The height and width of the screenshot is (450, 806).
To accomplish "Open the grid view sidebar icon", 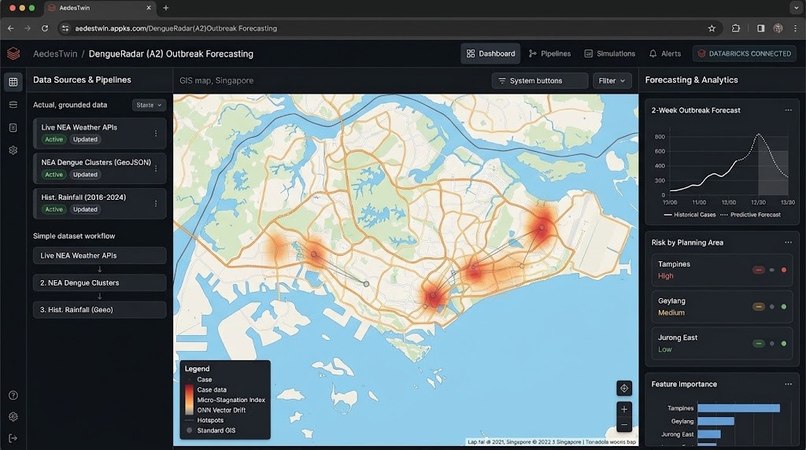I will [13, 82].
